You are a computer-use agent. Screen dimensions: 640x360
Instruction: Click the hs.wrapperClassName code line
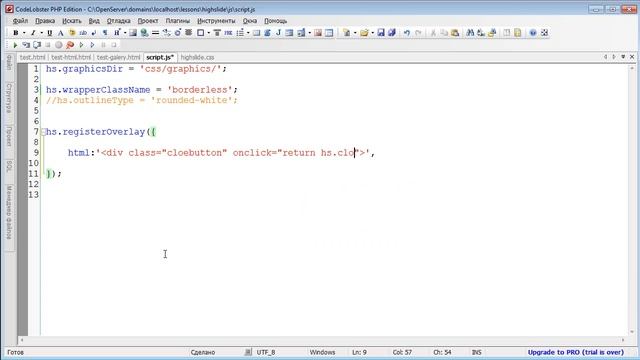[x=142, y=90]
